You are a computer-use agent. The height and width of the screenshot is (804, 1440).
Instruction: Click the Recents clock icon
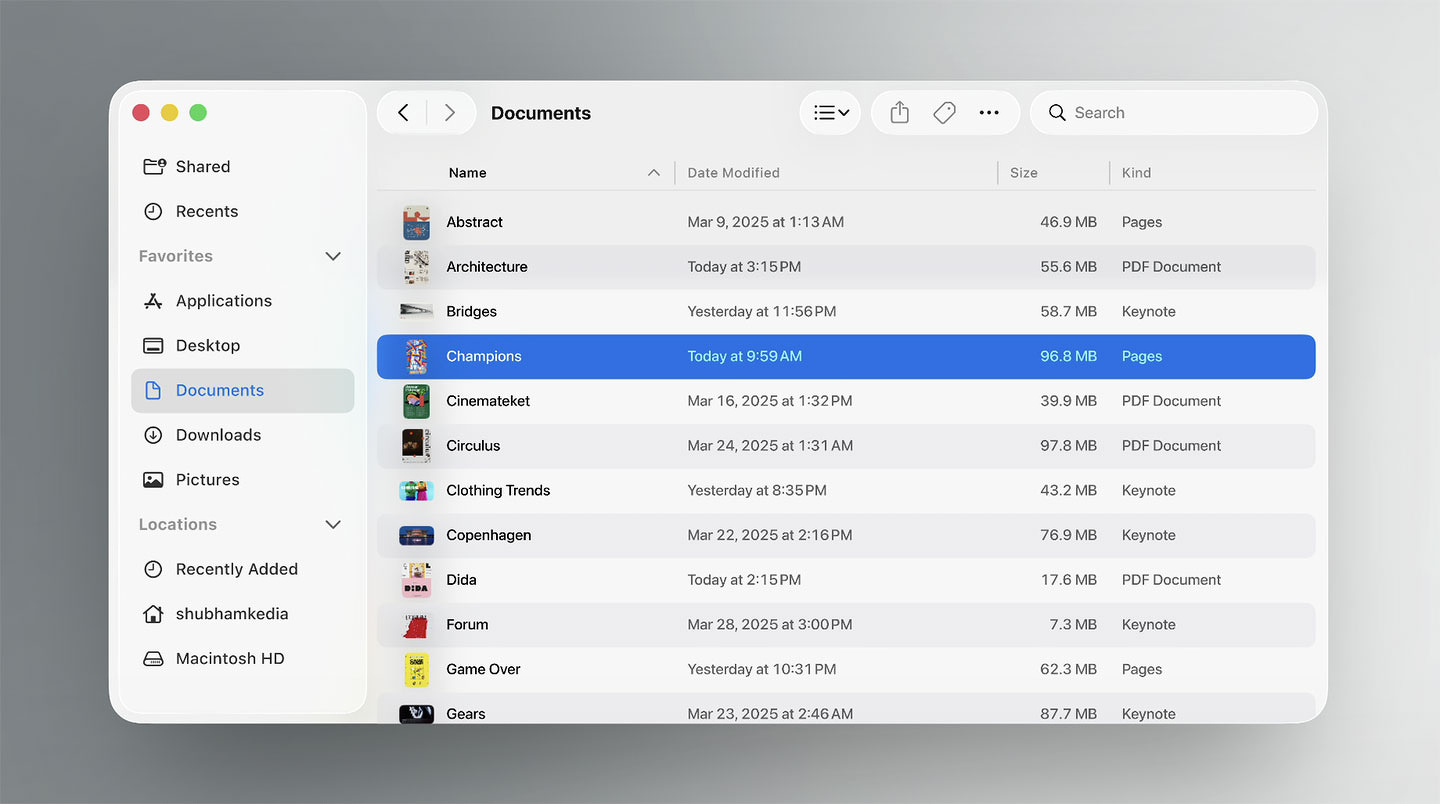(x=153, y=211)
